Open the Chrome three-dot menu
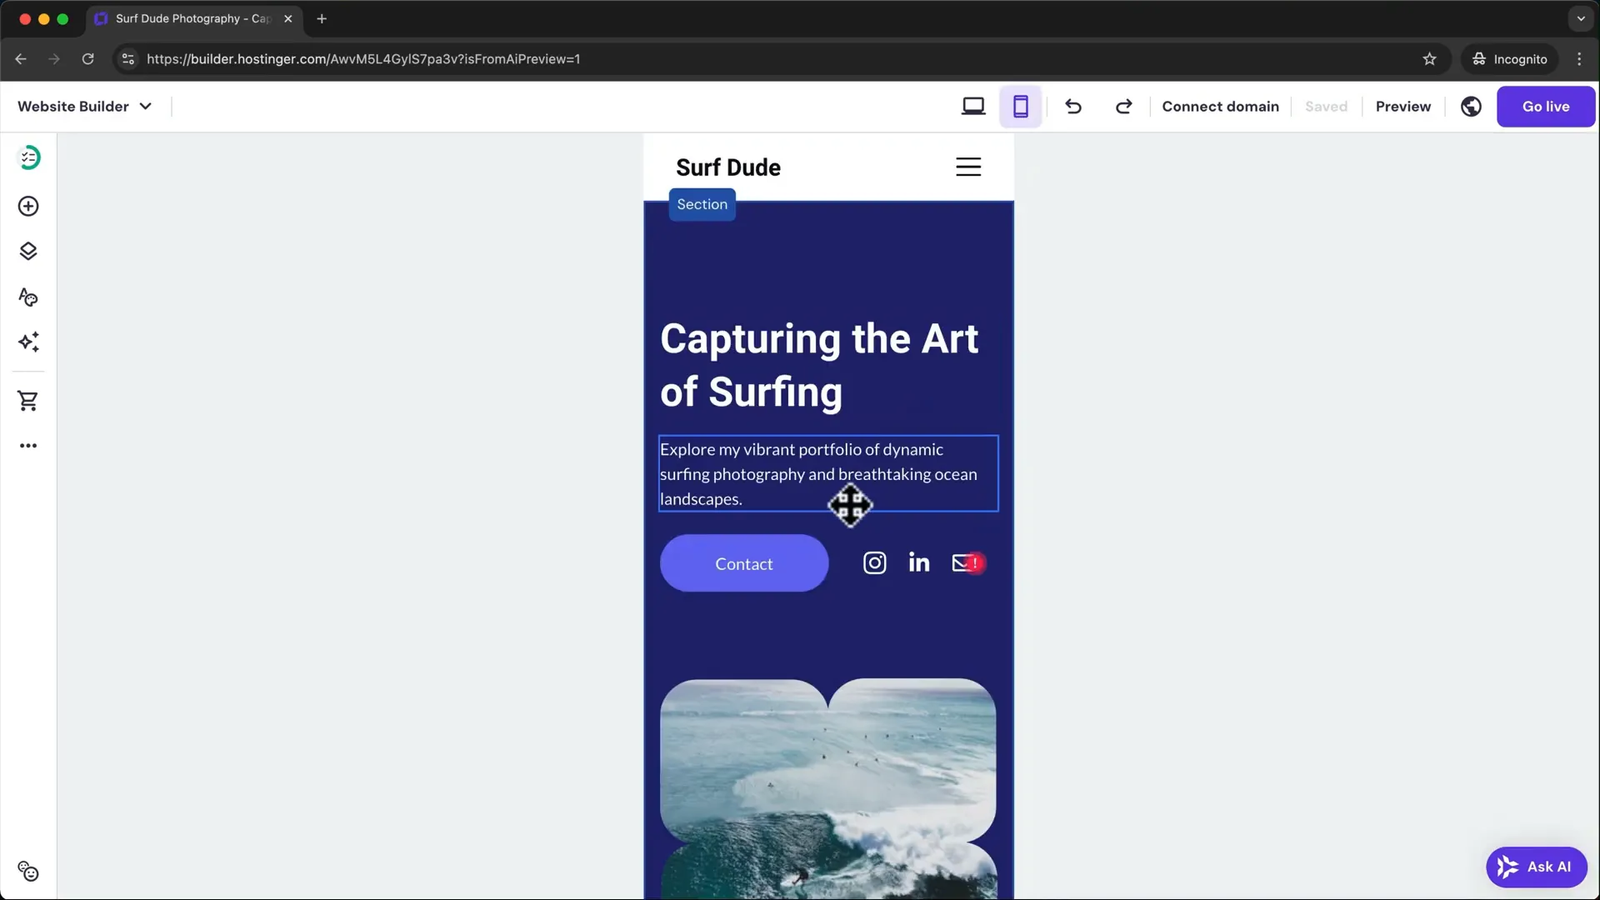 coord(1579,59)
